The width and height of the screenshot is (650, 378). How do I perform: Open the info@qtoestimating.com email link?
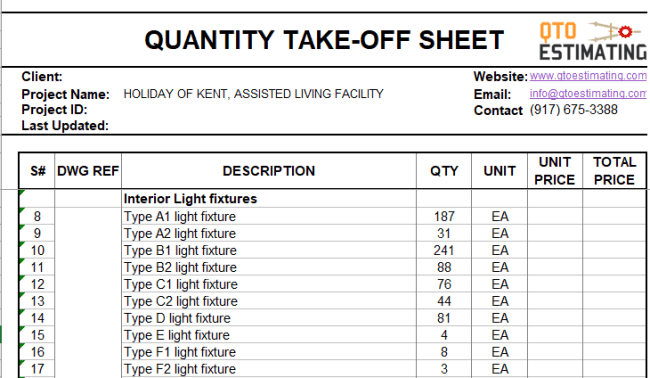(x=588, y=94)
